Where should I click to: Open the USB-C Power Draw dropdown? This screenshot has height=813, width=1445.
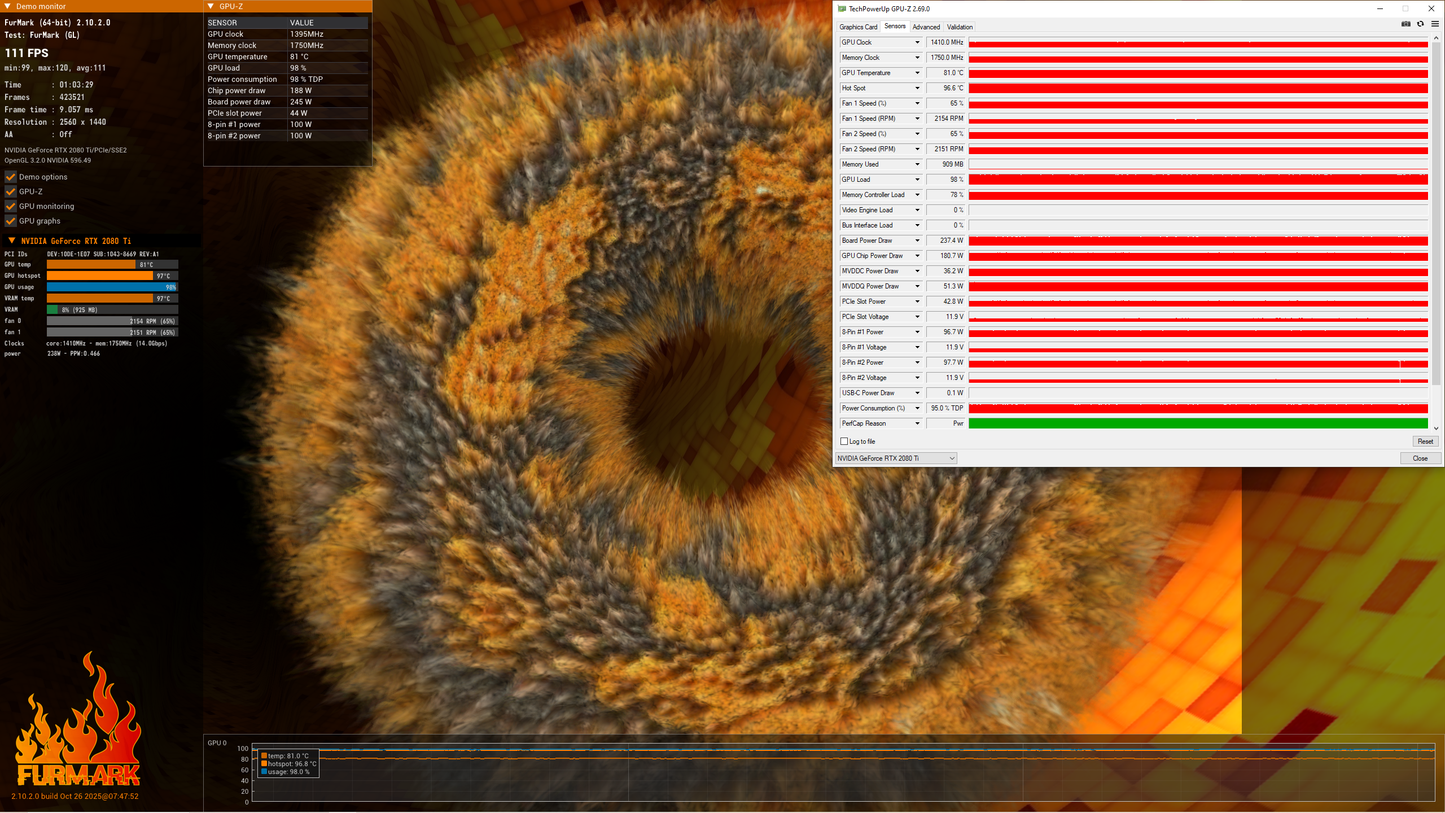click(917, 393)
